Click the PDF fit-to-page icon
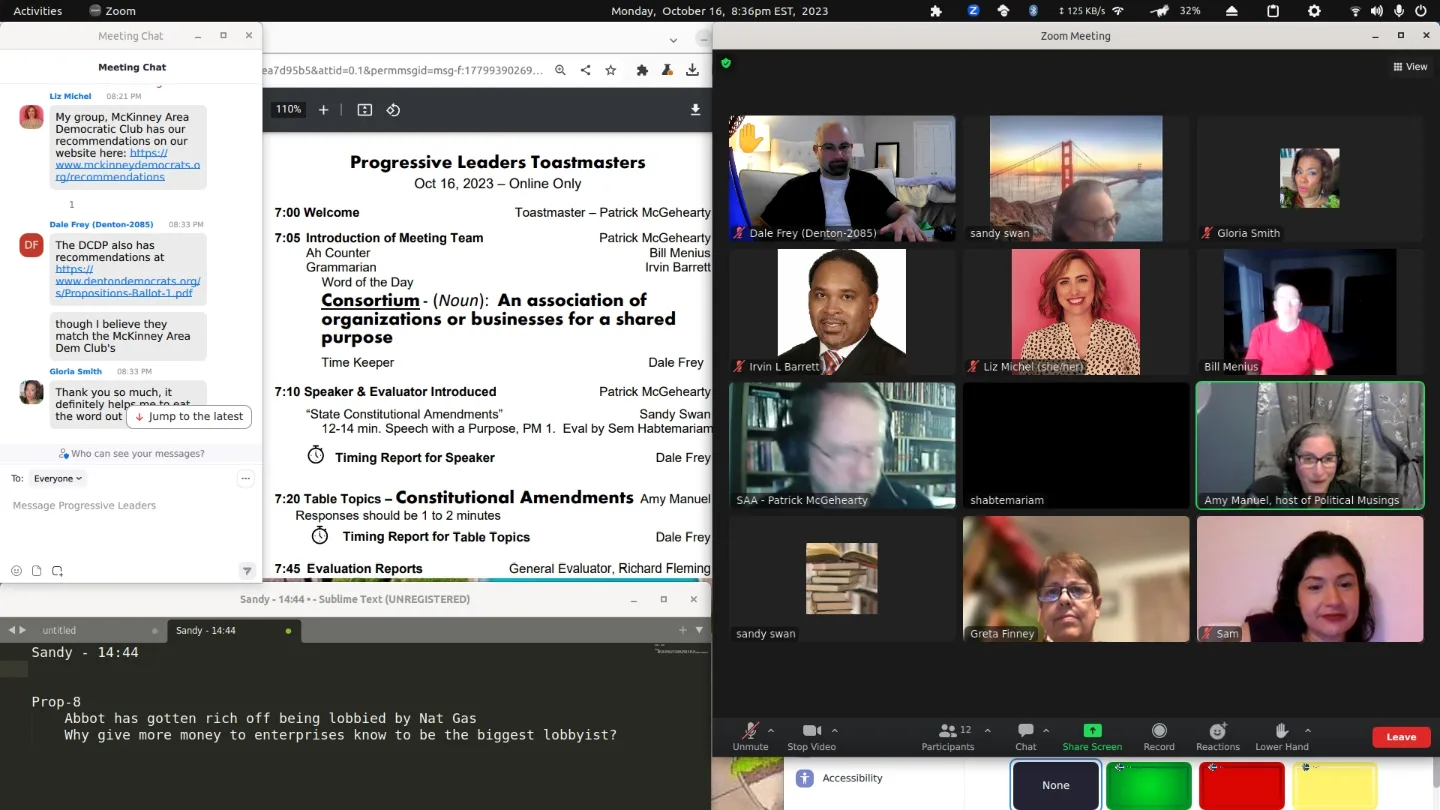The width and height of the screenshot is (1440, 810). coord(365,110)
